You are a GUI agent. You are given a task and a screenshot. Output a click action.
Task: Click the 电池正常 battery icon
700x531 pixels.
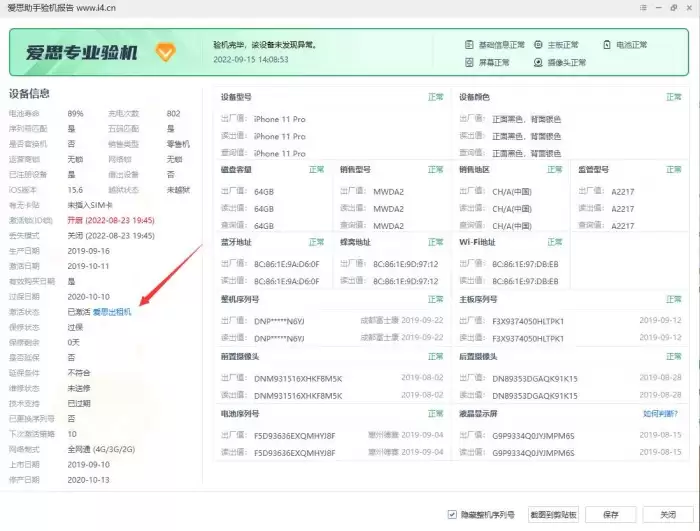[x=607, y=45]
